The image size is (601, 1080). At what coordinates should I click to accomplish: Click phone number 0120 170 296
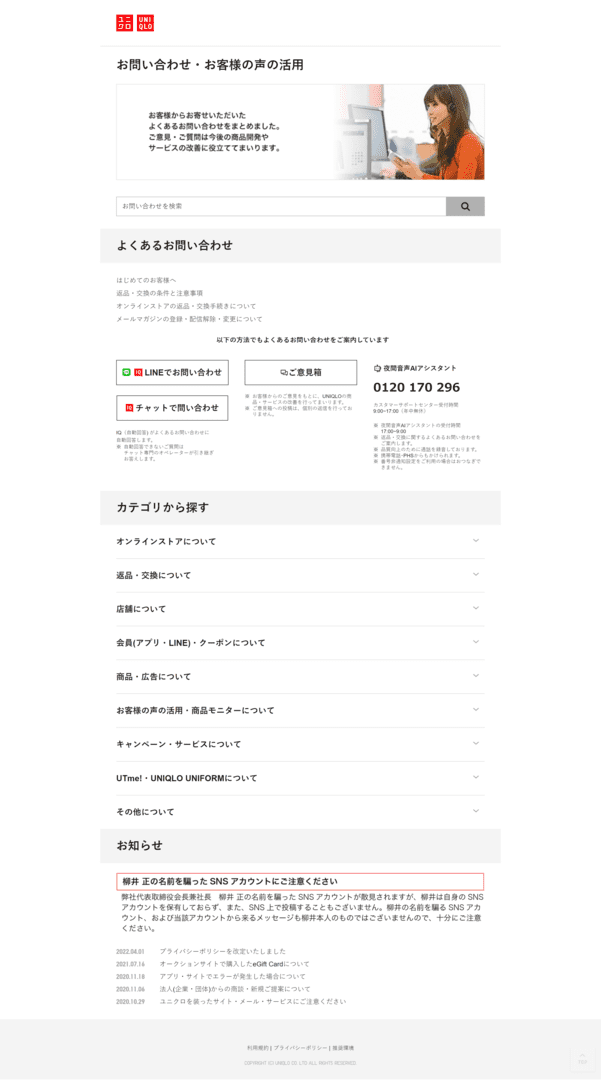417,388
